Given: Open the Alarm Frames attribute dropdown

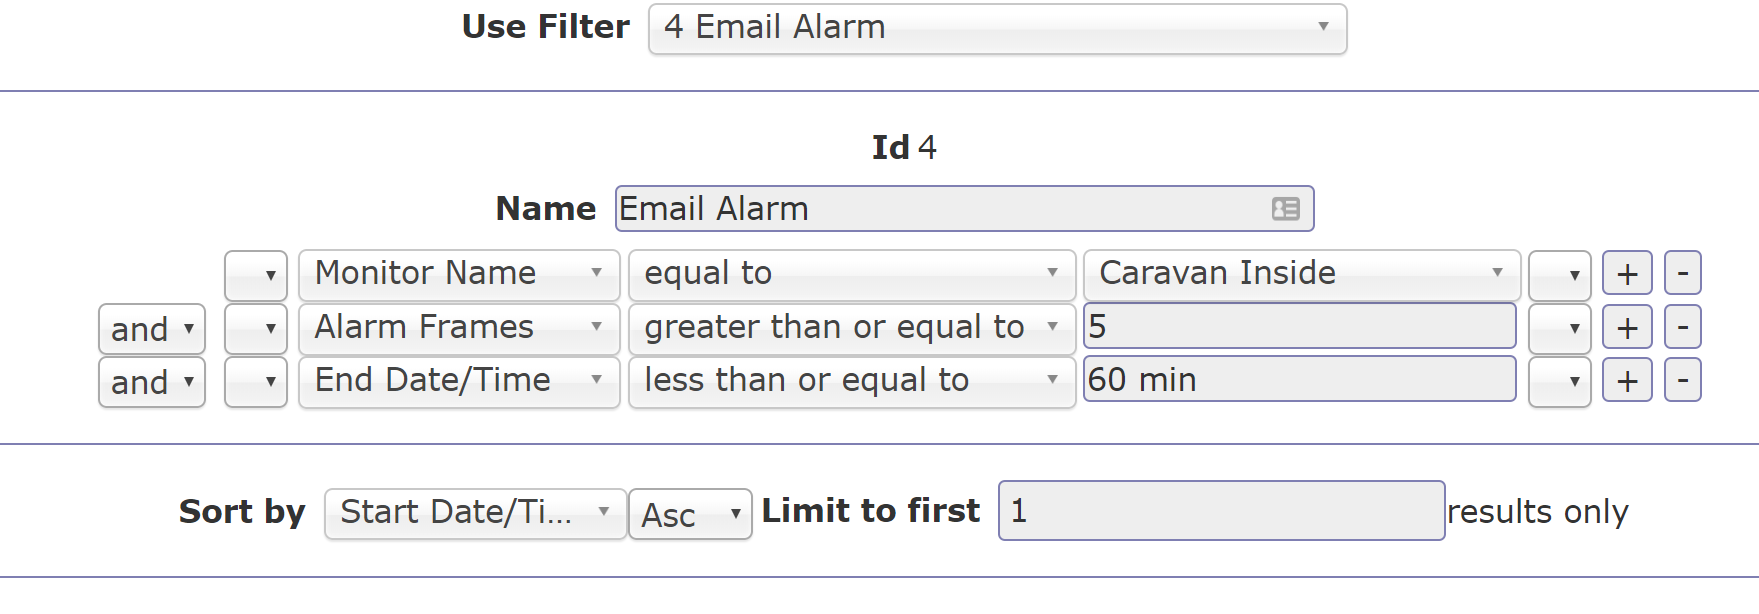Looking at the screenshot, I should 459,328.
